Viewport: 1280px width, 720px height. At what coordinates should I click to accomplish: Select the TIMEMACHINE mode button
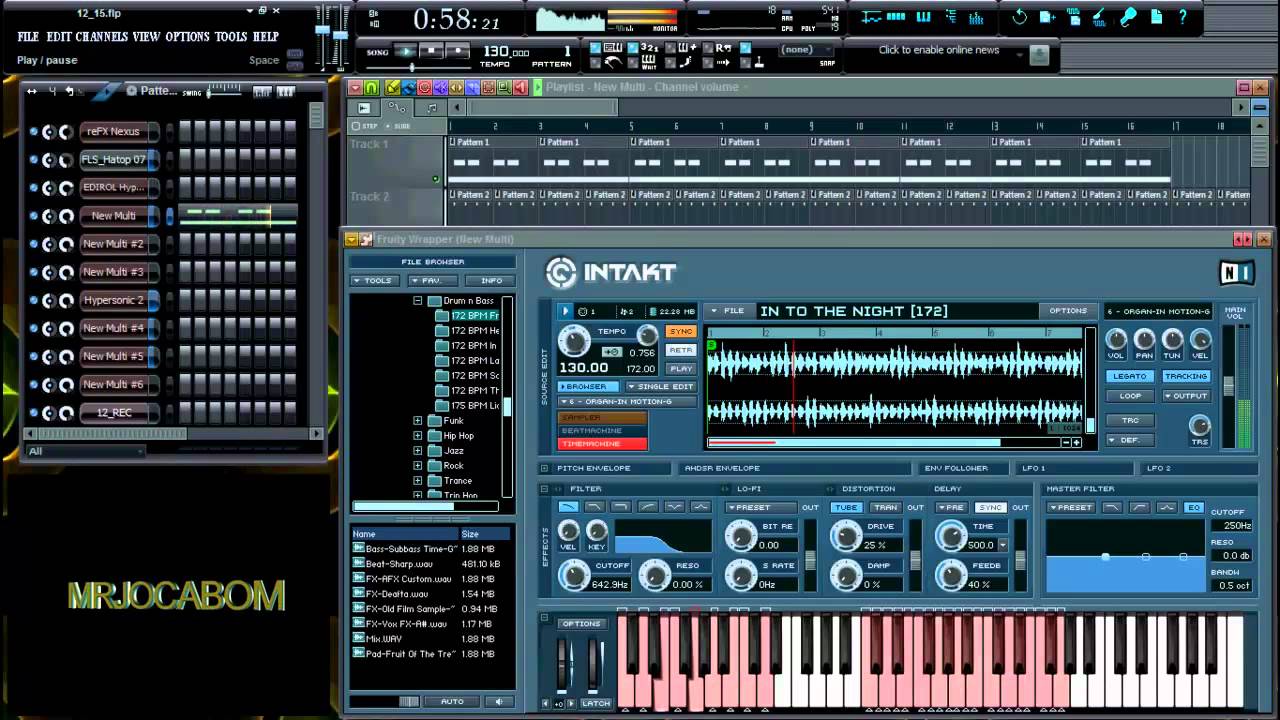point(603,444)
